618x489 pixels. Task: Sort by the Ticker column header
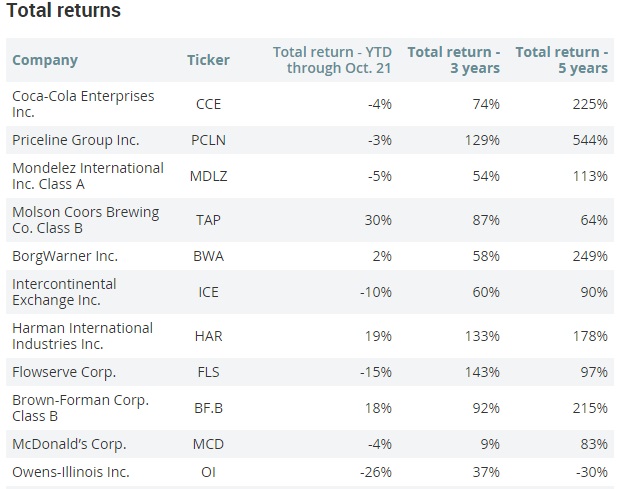(x=208, y=60)
